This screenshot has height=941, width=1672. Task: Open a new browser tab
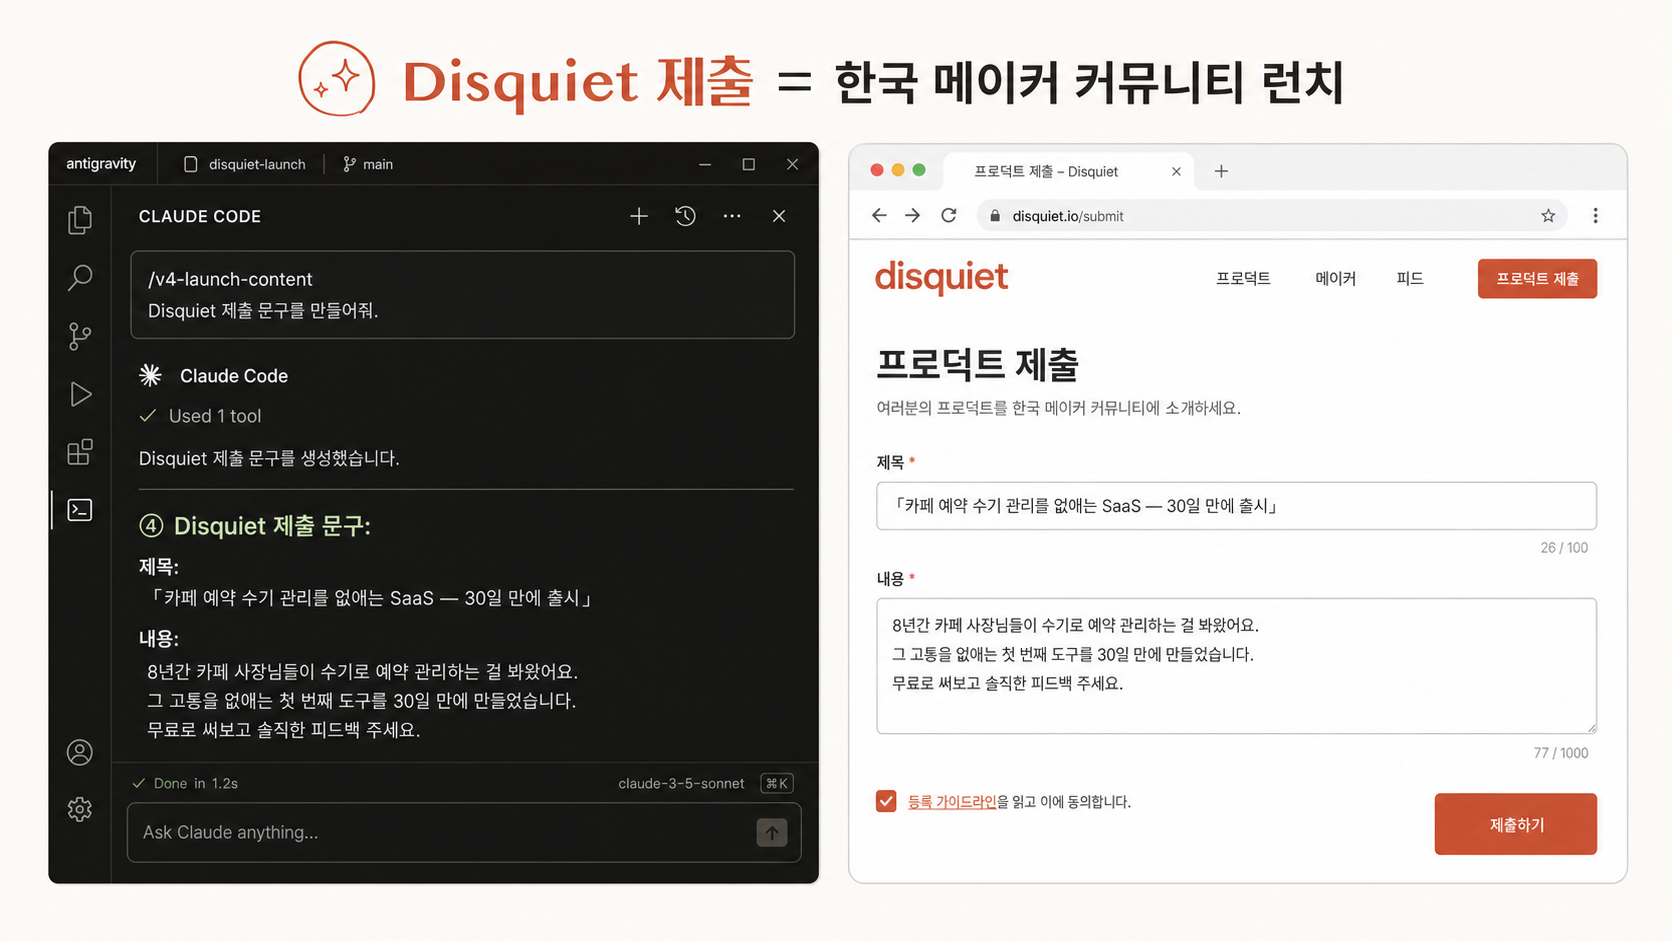[1221, 171]
